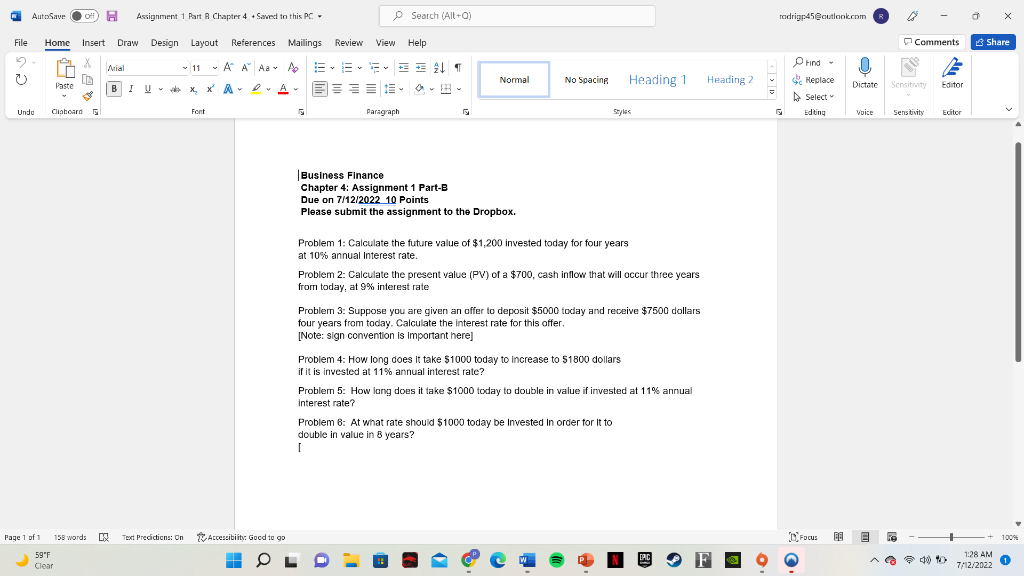Click the Share button
The width and height of the screenshot is (1024, 576).
point(991,42)
